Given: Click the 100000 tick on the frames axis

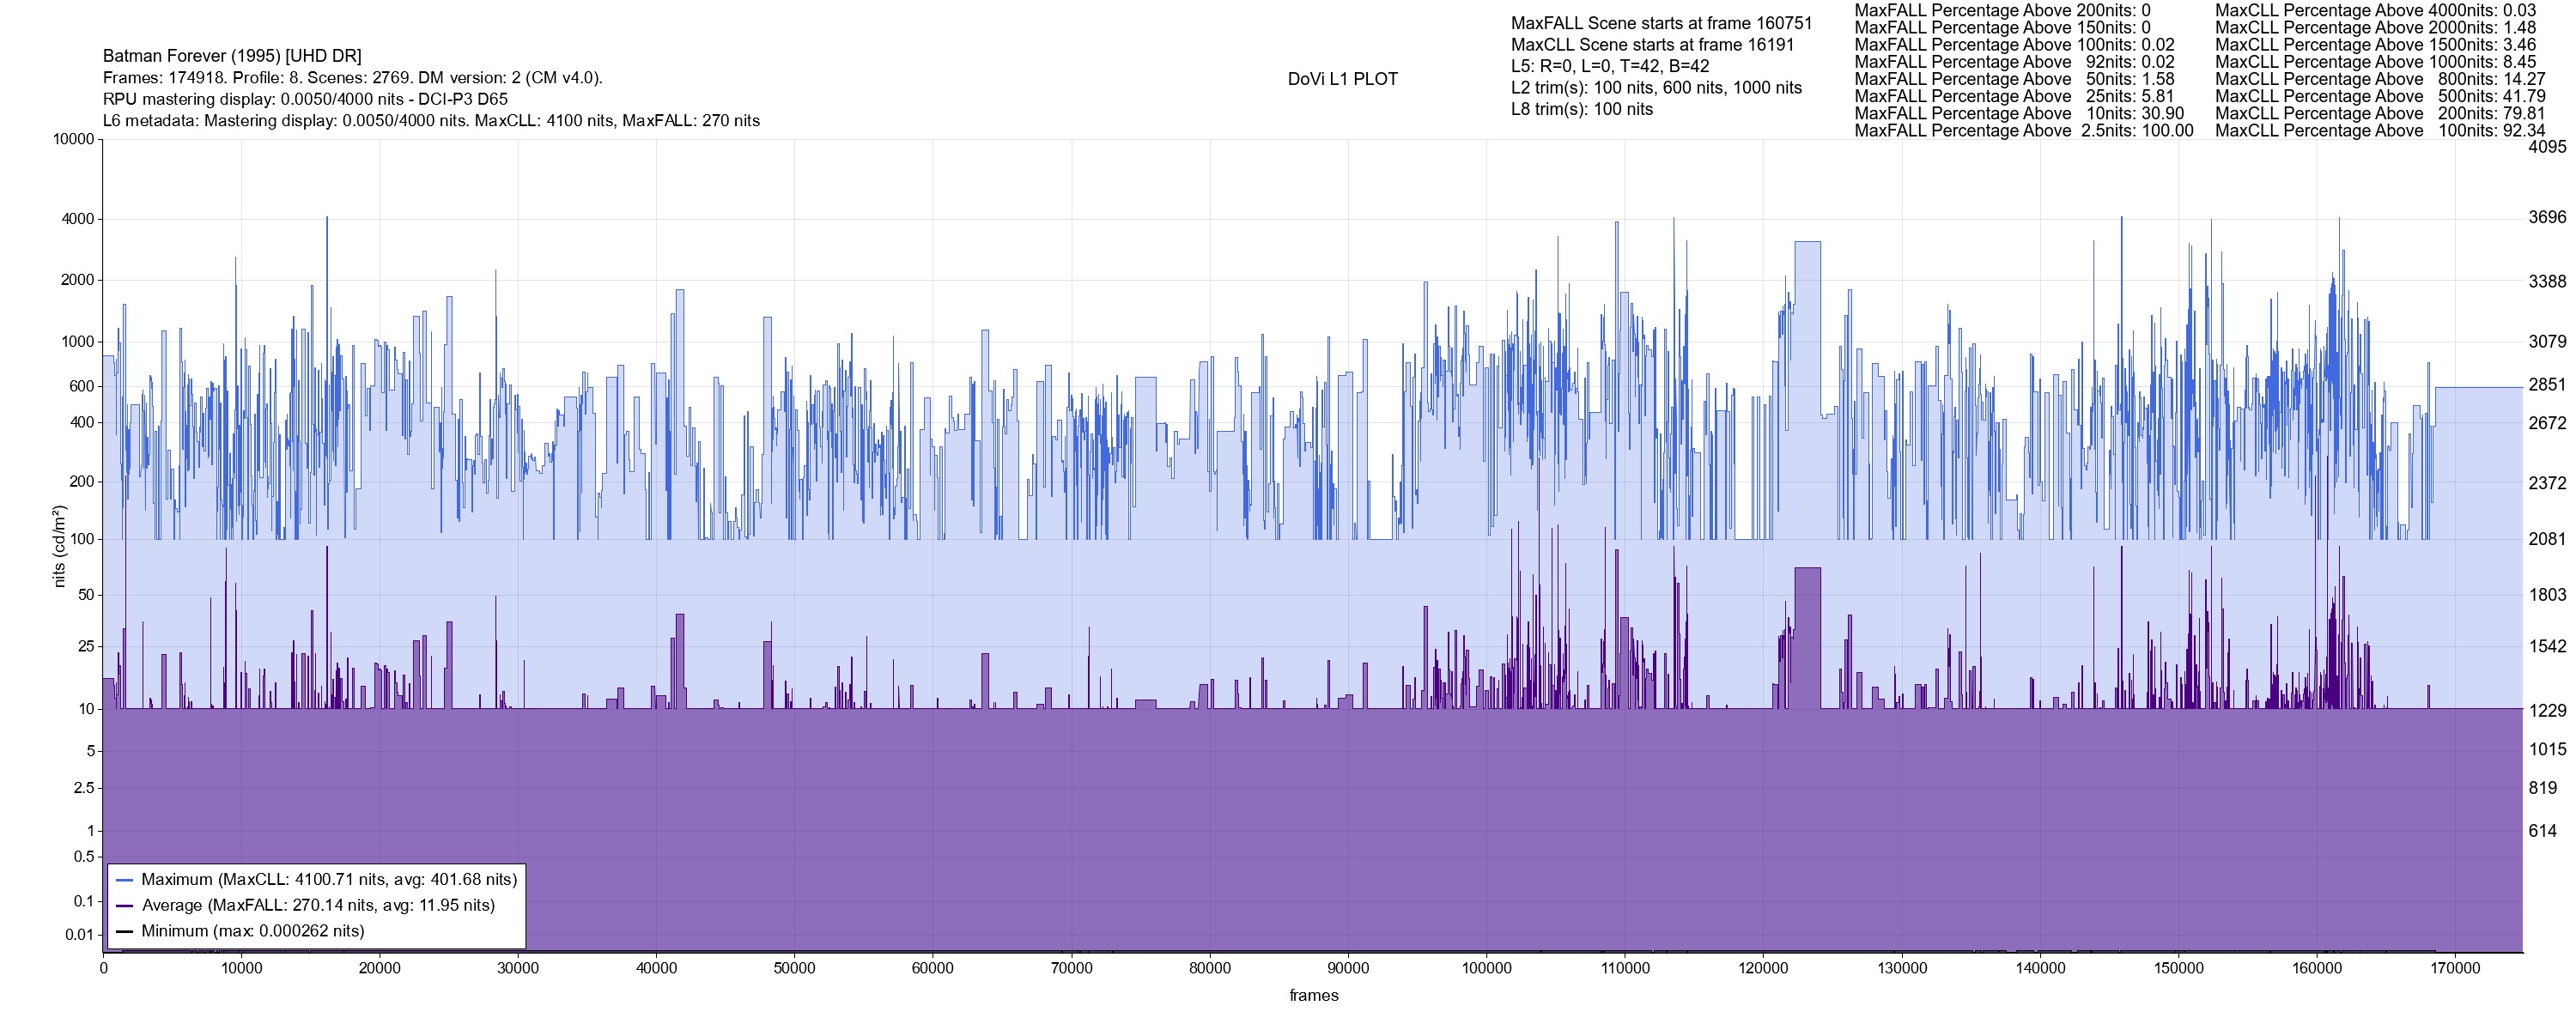Looking at the screenshot, I should [x=1486, y=968].
